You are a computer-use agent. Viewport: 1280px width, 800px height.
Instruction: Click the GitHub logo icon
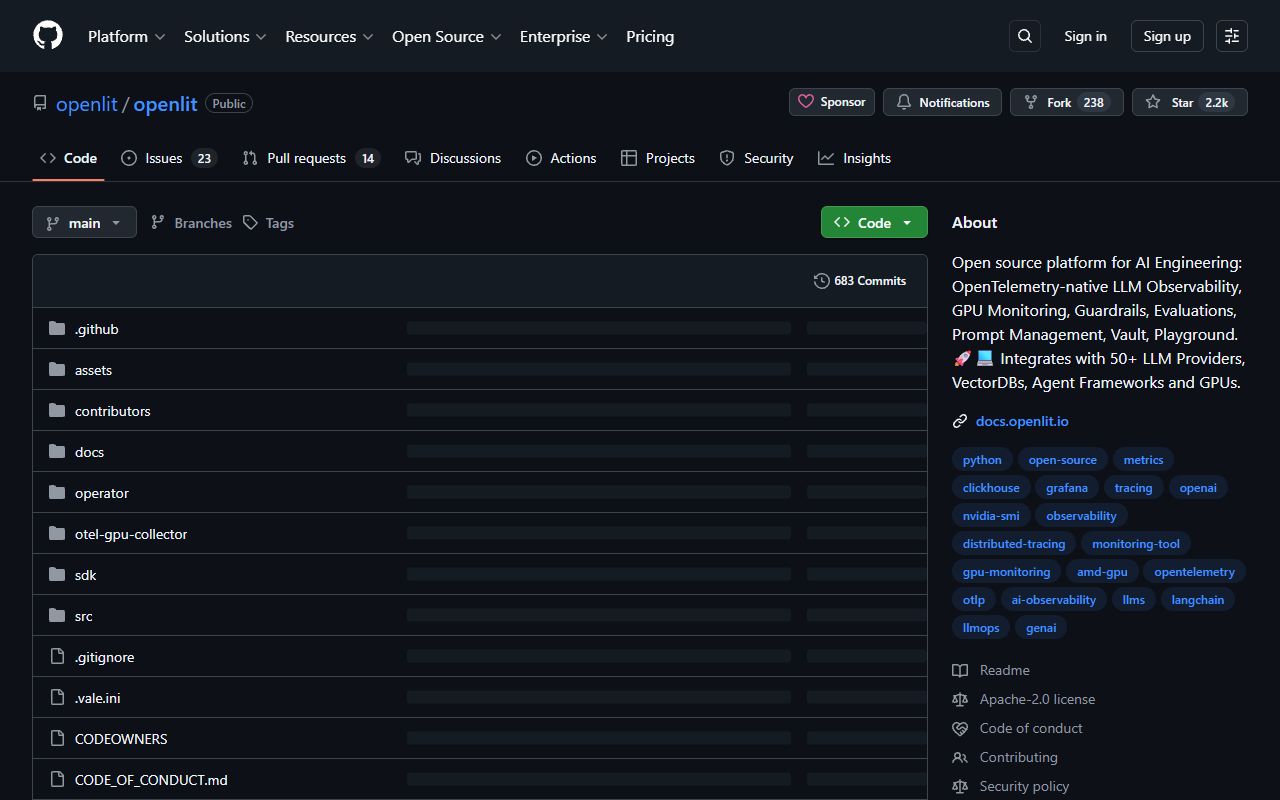pyautogui.click(x=47, y=35)
